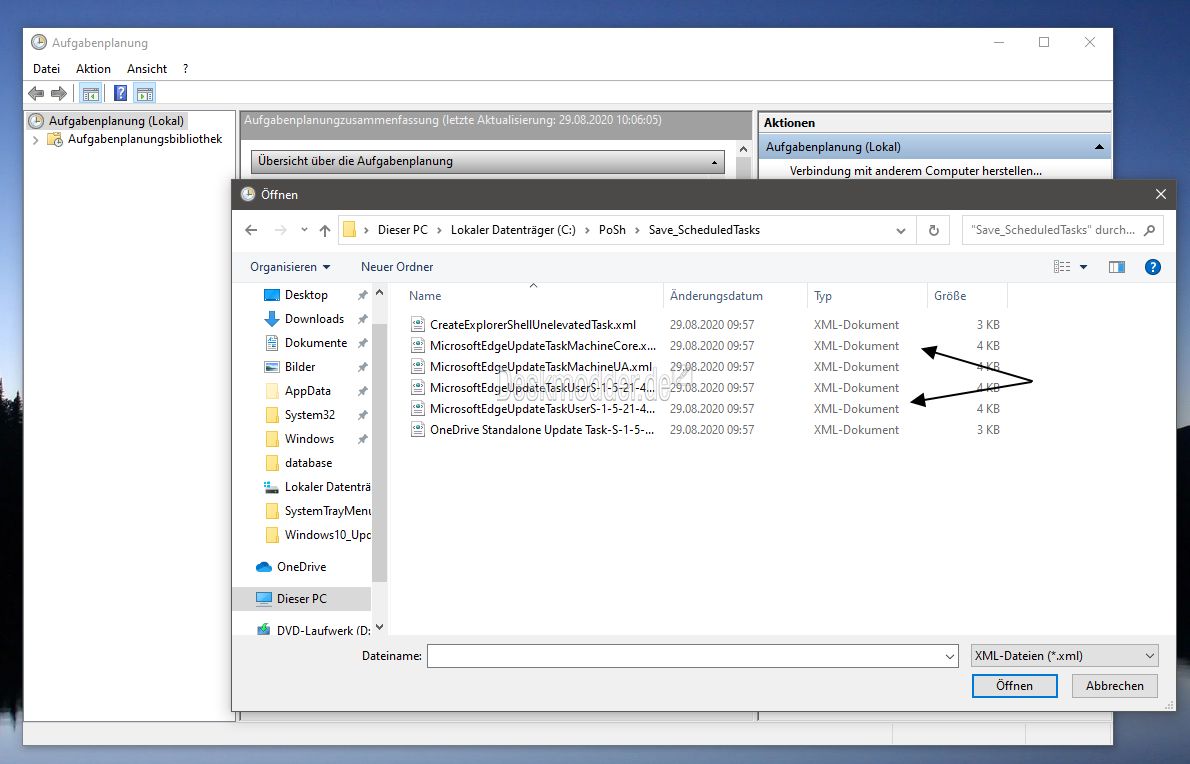This screenshot has height=764, width=1190.
Task: Select the database folder in sidebar
Action: [308, 463]
